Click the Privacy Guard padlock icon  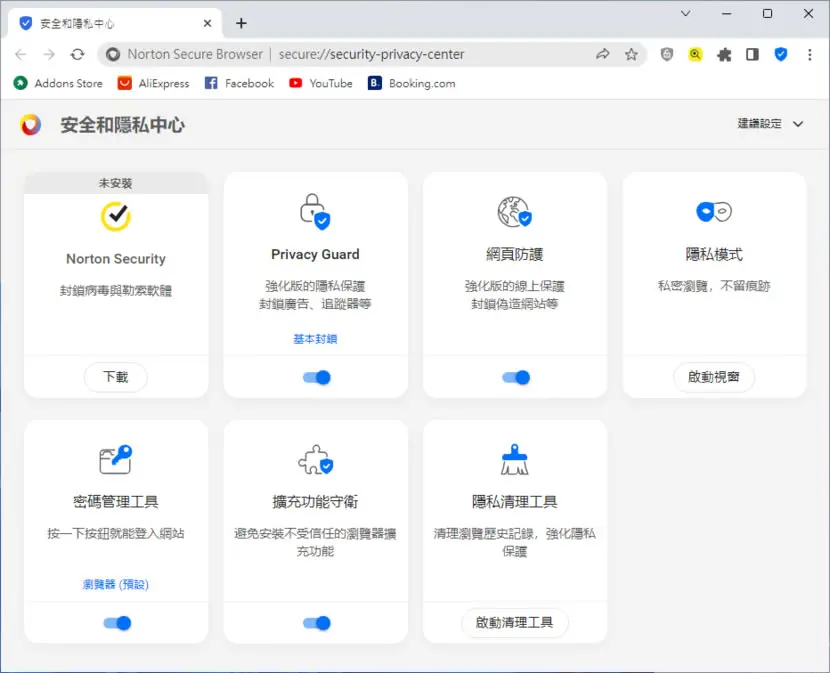tap(315, 212)
